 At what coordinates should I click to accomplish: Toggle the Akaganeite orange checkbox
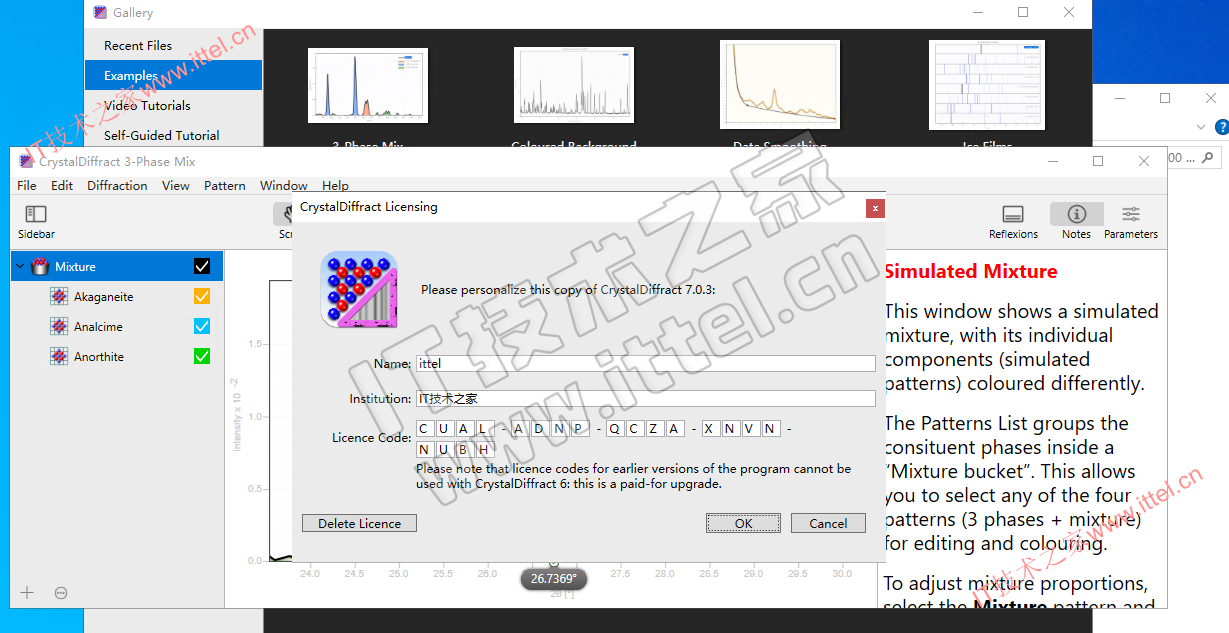(202, 296)
